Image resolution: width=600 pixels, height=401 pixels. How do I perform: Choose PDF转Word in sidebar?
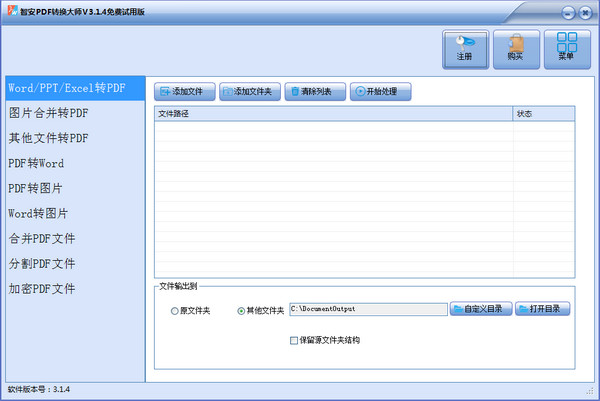click(75, 163)
